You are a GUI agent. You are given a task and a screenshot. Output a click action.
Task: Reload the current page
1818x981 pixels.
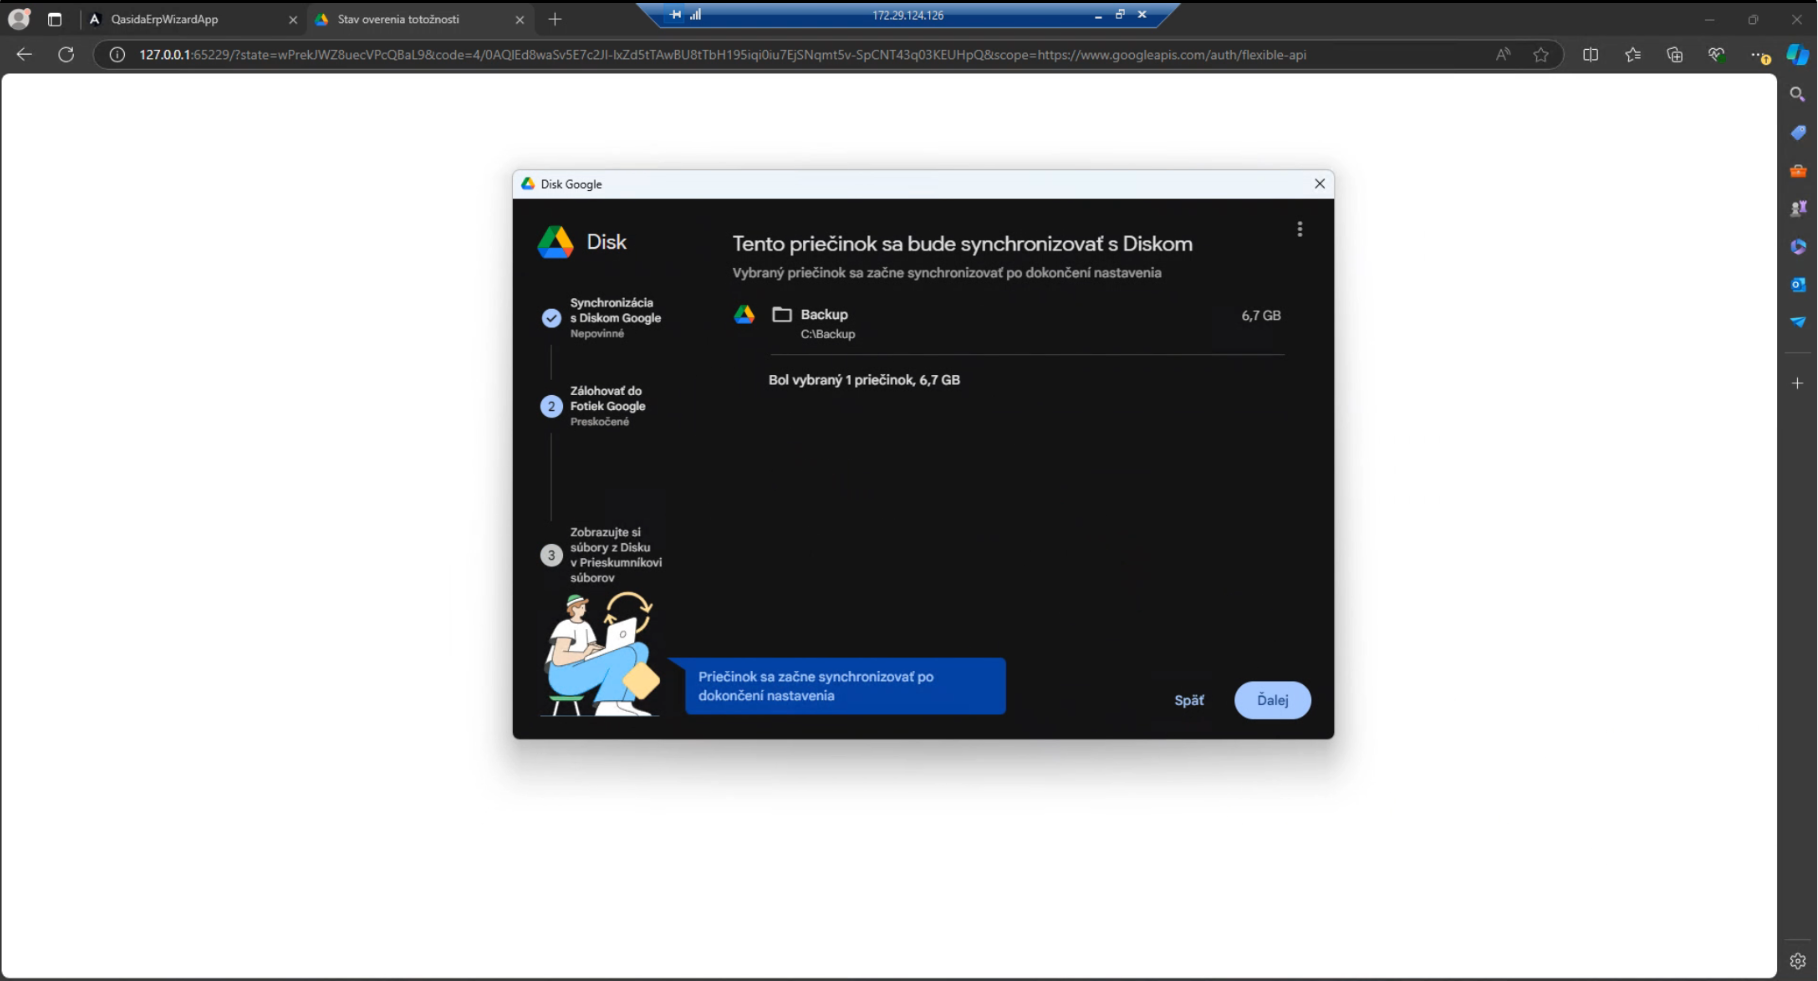click(x=66, y=55)
